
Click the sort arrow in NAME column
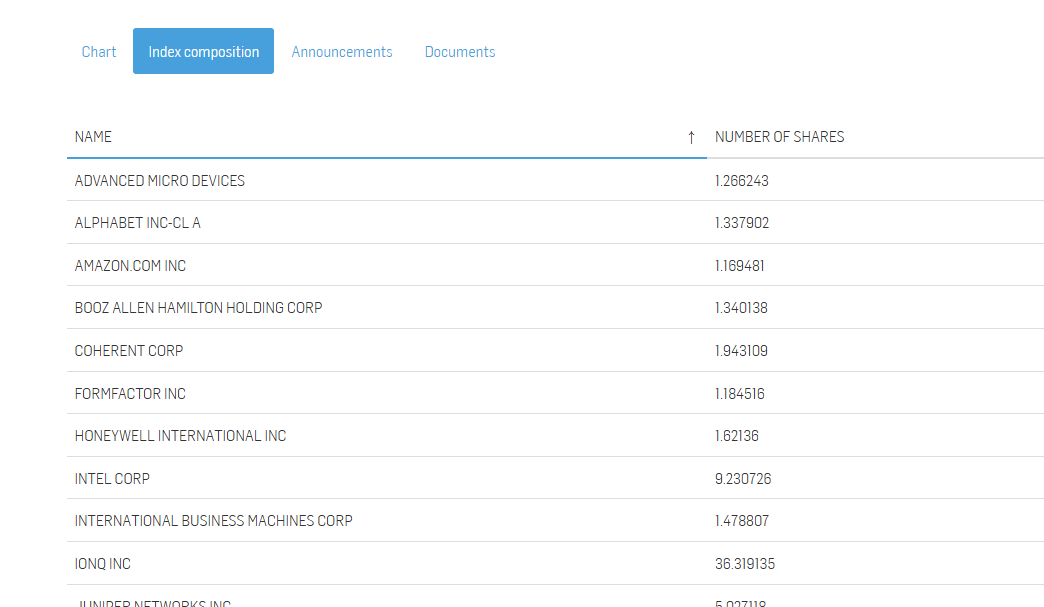pyautogui.click(x=691, y=137)
